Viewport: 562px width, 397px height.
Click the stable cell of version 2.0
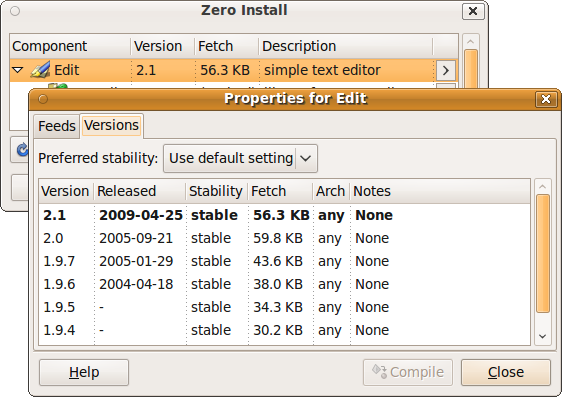[211, 238]
